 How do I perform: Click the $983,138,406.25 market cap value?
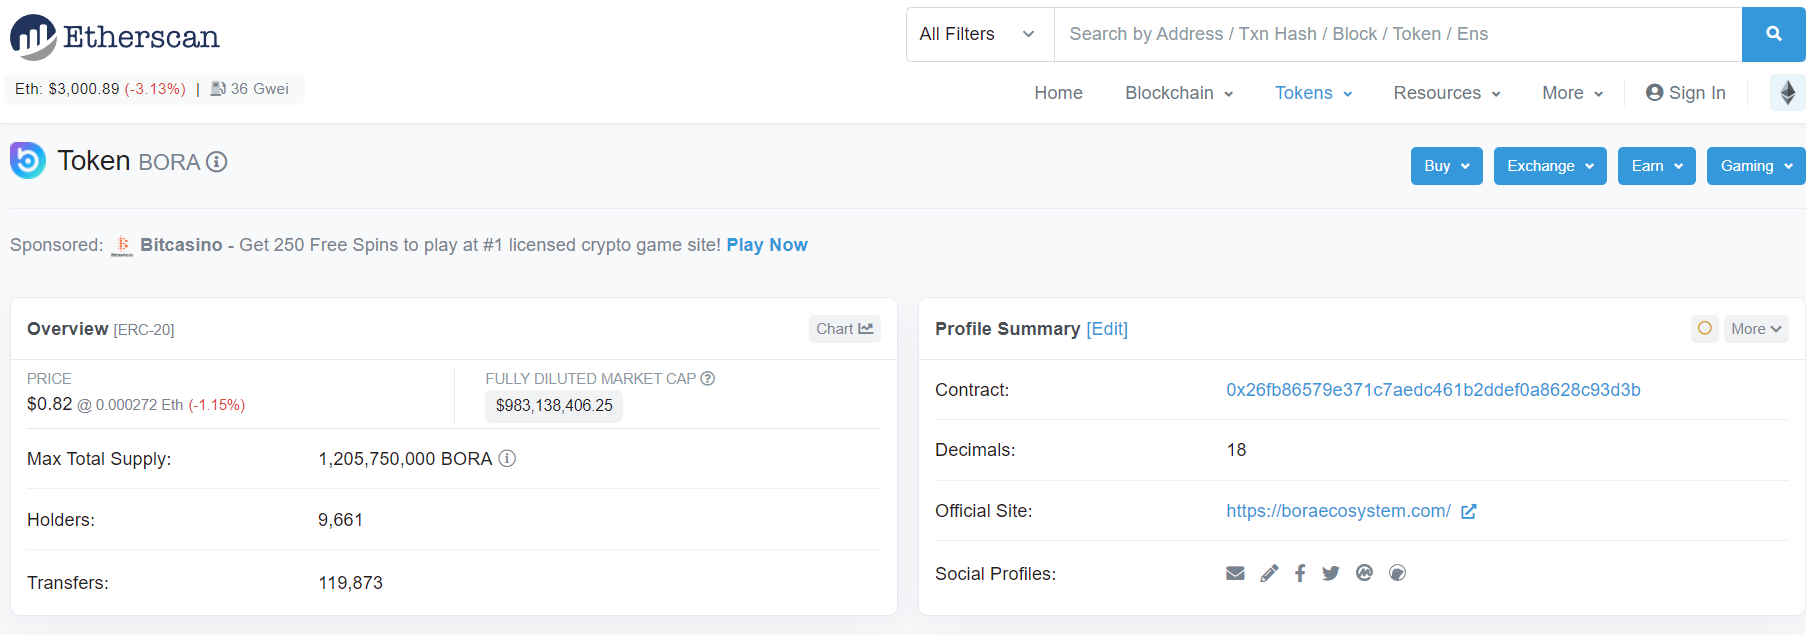pyautogui.click(x=554, y=406)
